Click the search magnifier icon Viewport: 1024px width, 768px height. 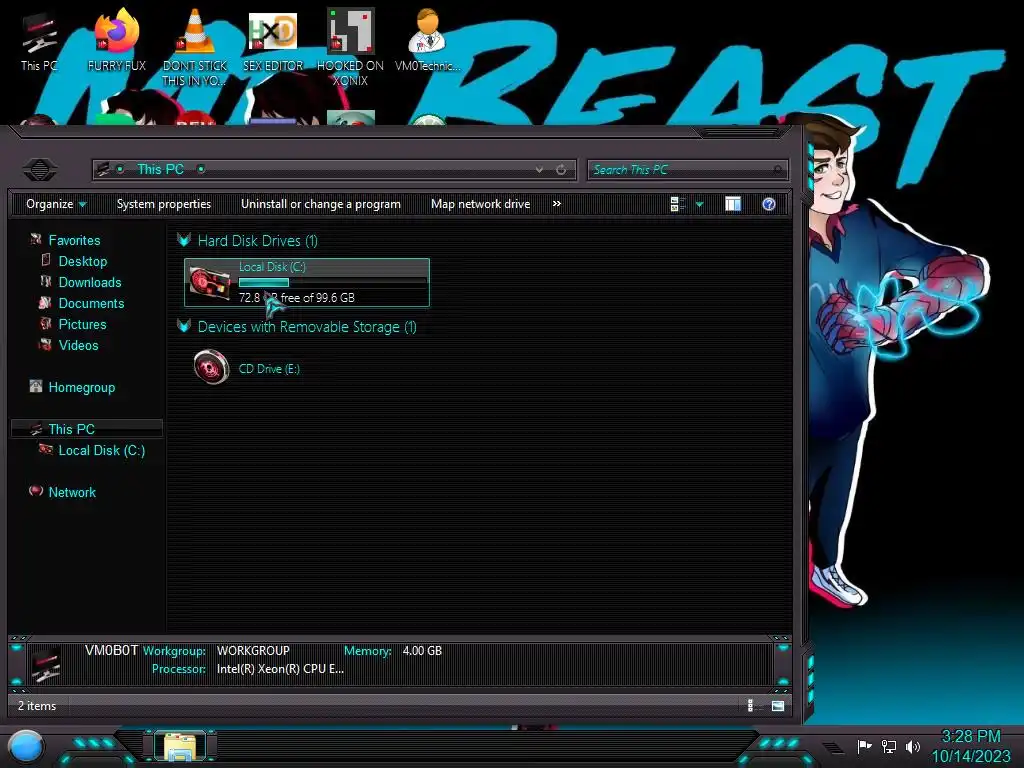(x=777, y=170)
